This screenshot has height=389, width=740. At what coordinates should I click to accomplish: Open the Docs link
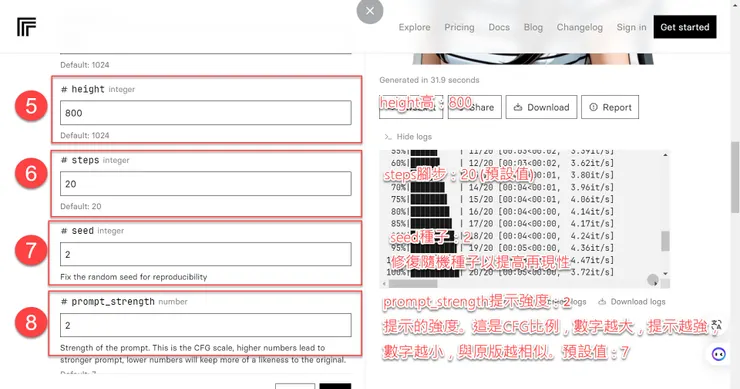click(x=499, y=27)
